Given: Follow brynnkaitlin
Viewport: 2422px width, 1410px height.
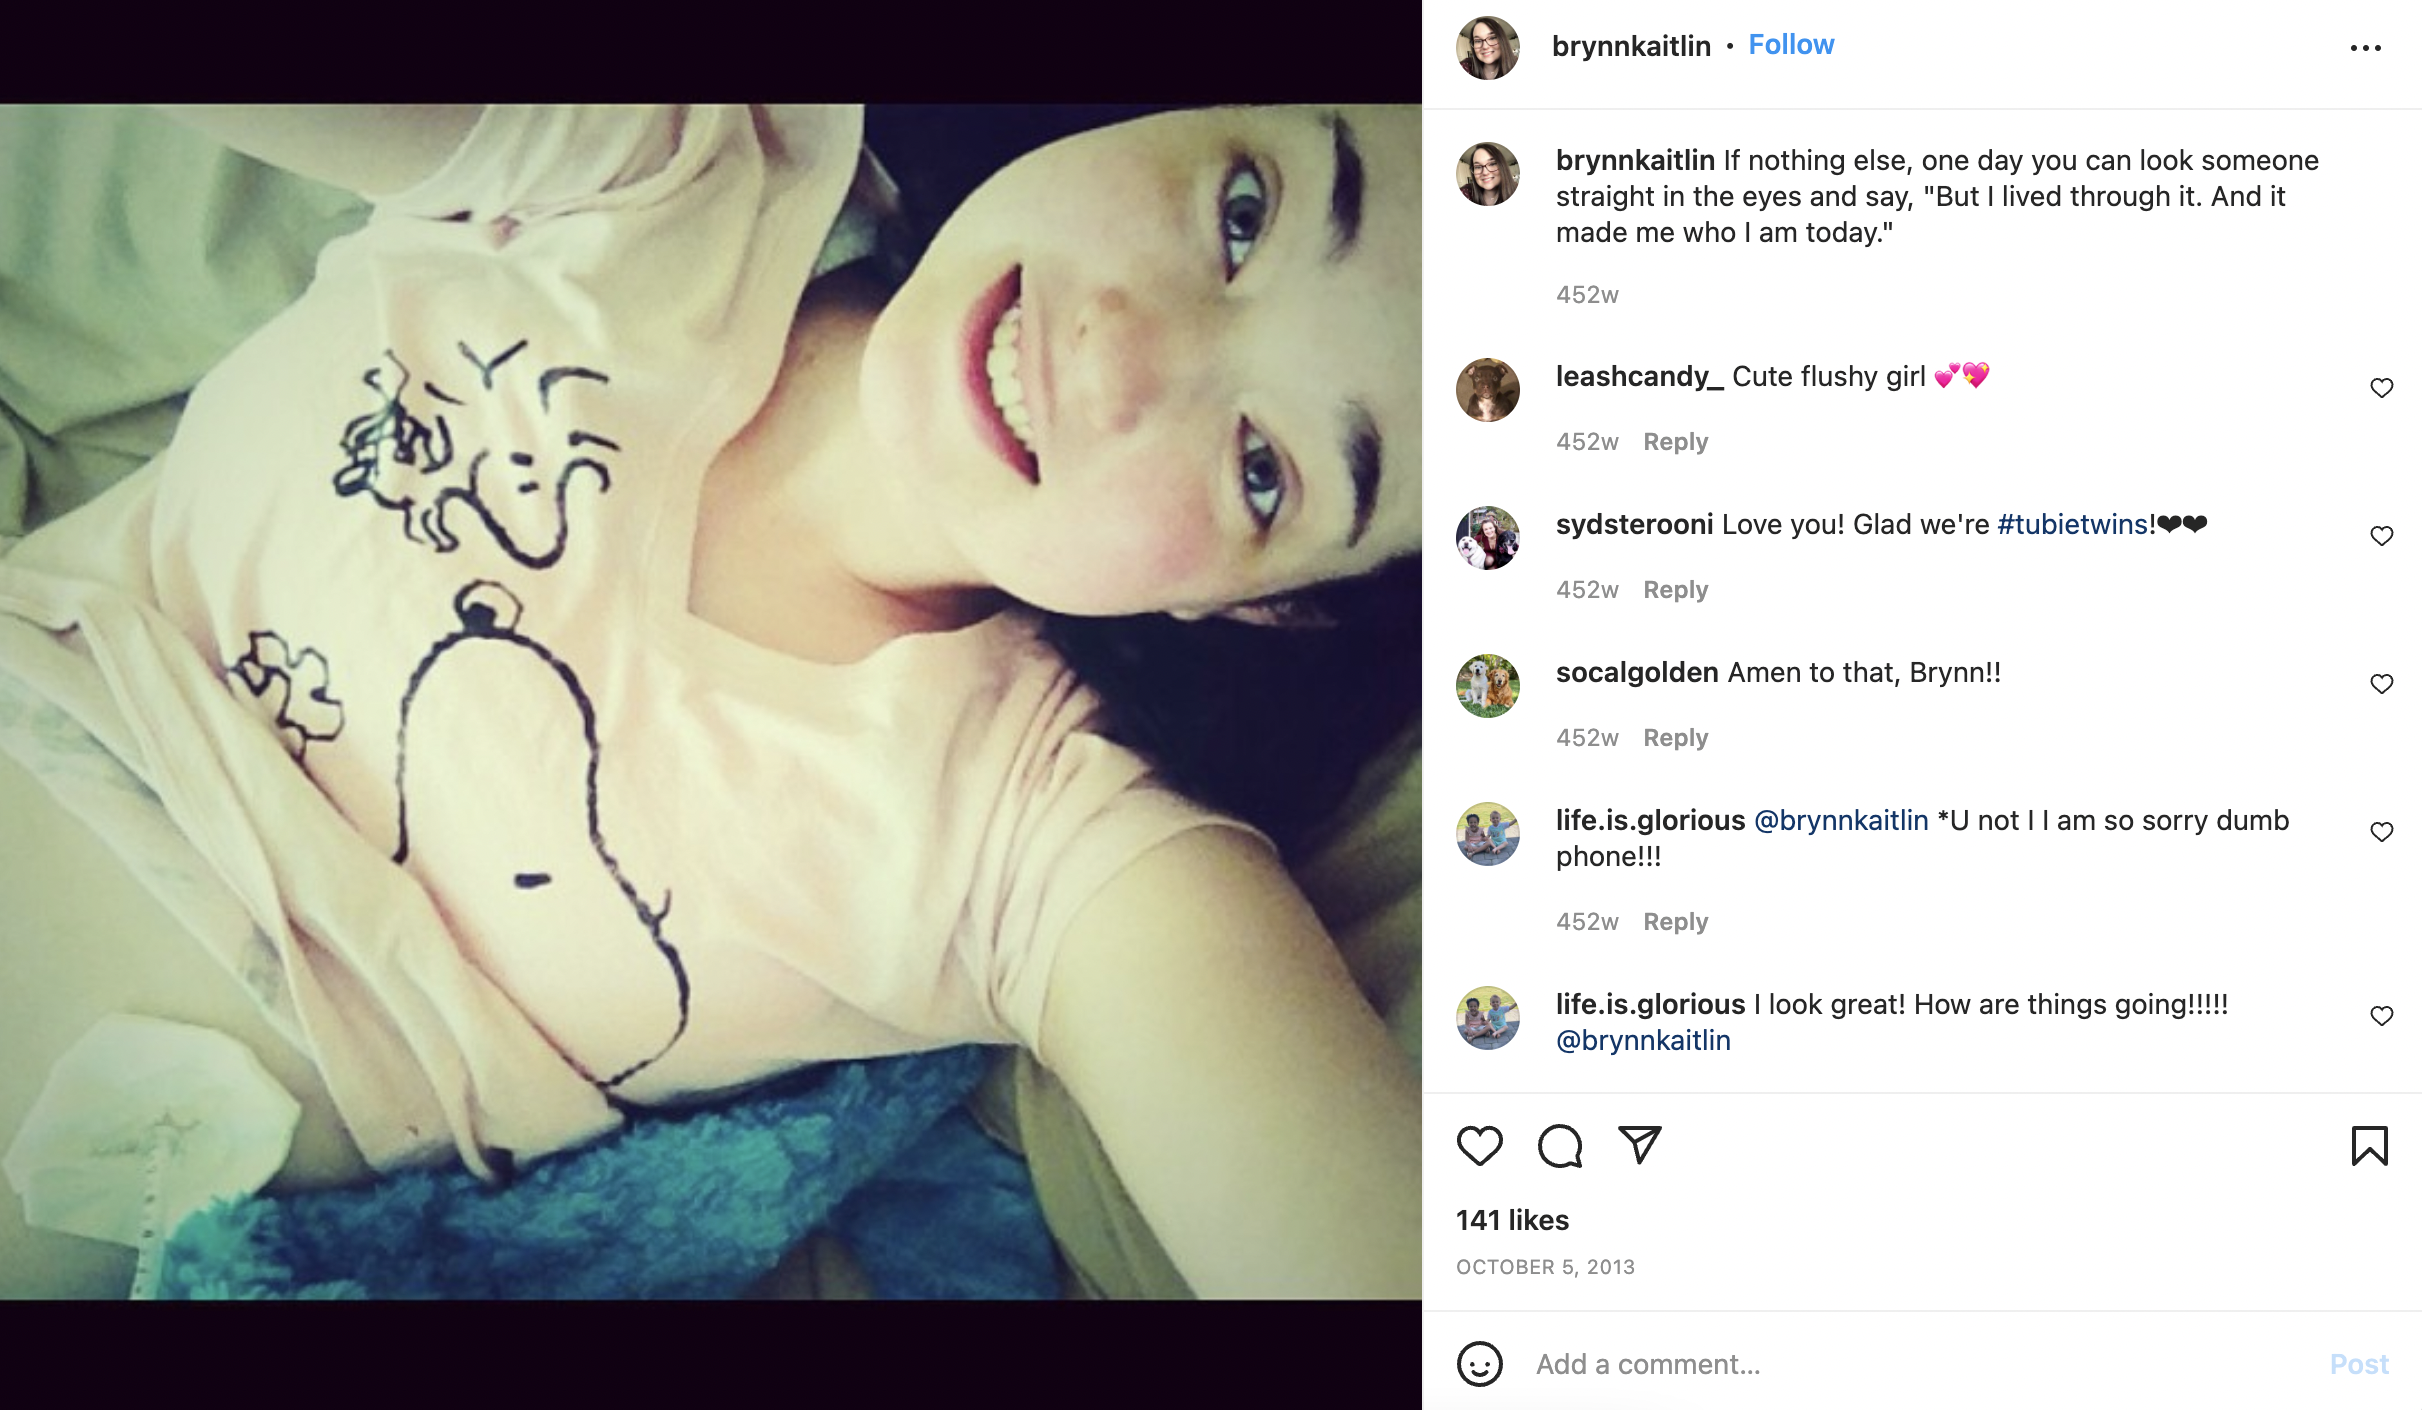Looking at the screenshot, I should pos(1791,45).
